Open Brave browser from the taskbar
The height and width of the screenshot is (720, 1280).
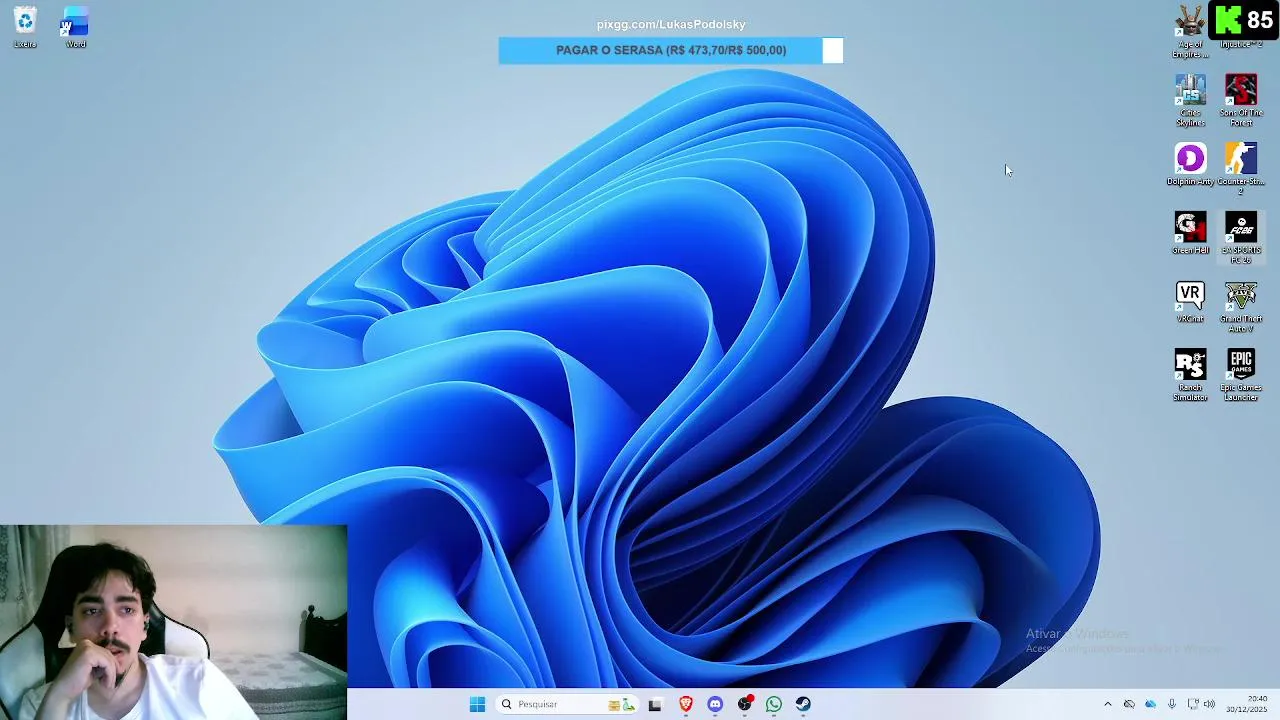pos(685,704)
